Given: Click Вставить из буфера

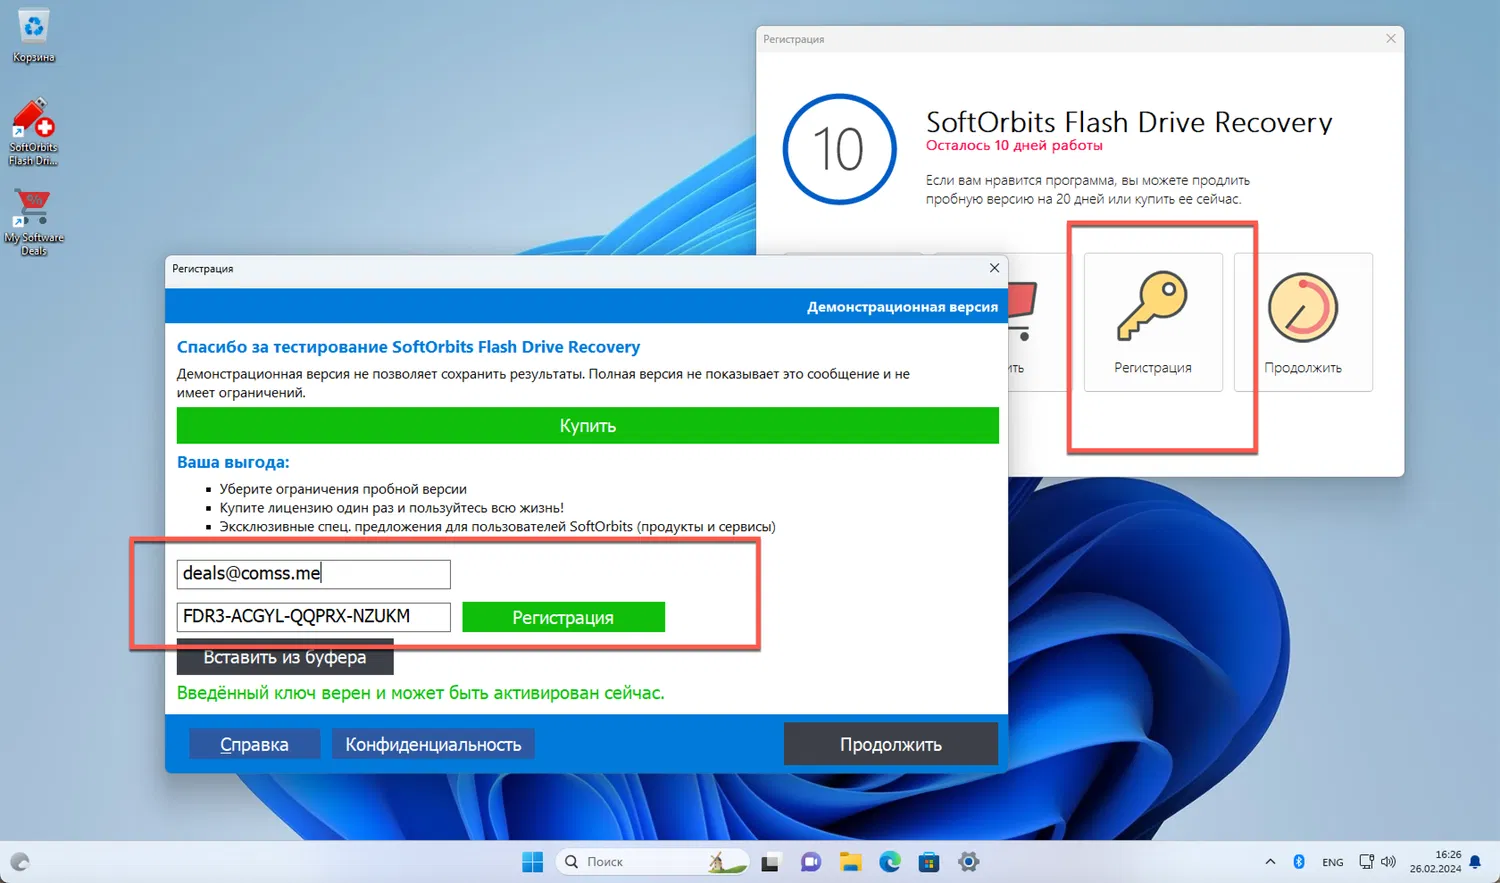Looking at the screenshot, I should pyautogui.click(x=284, y=656).
